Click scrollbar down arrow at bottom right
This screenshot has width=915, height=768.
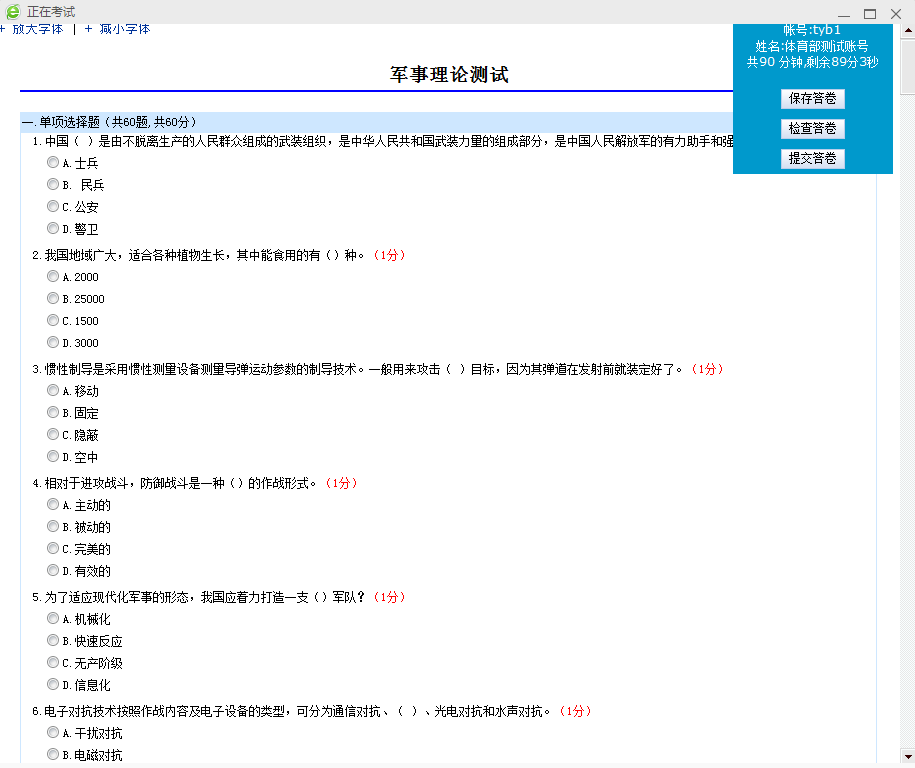(907, 756)
